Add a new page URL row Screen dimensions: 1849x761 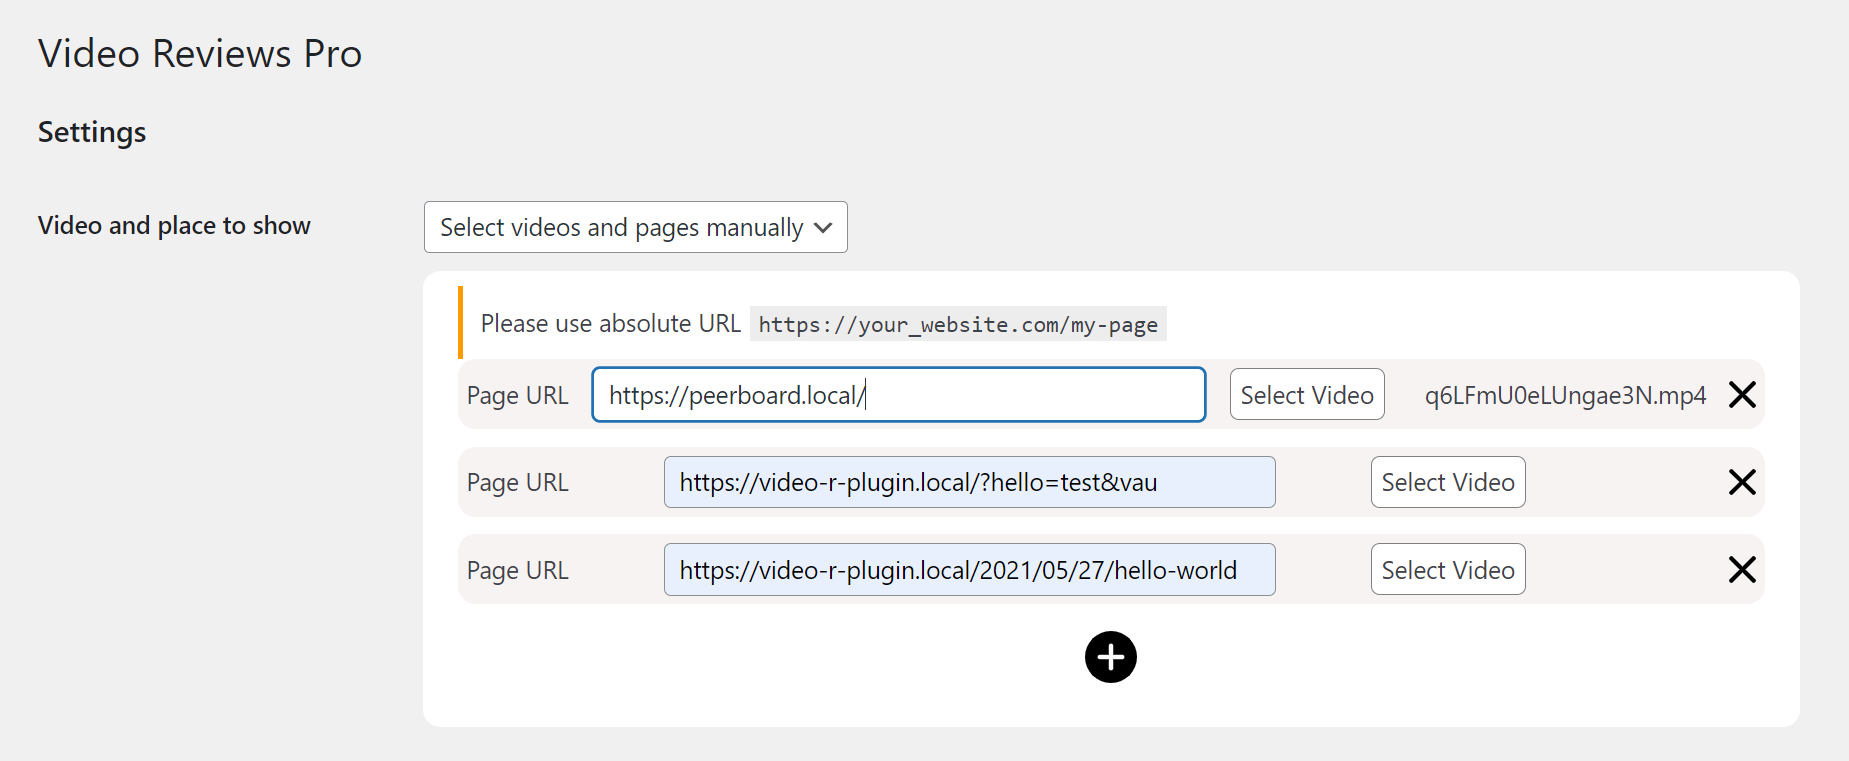1110,657
